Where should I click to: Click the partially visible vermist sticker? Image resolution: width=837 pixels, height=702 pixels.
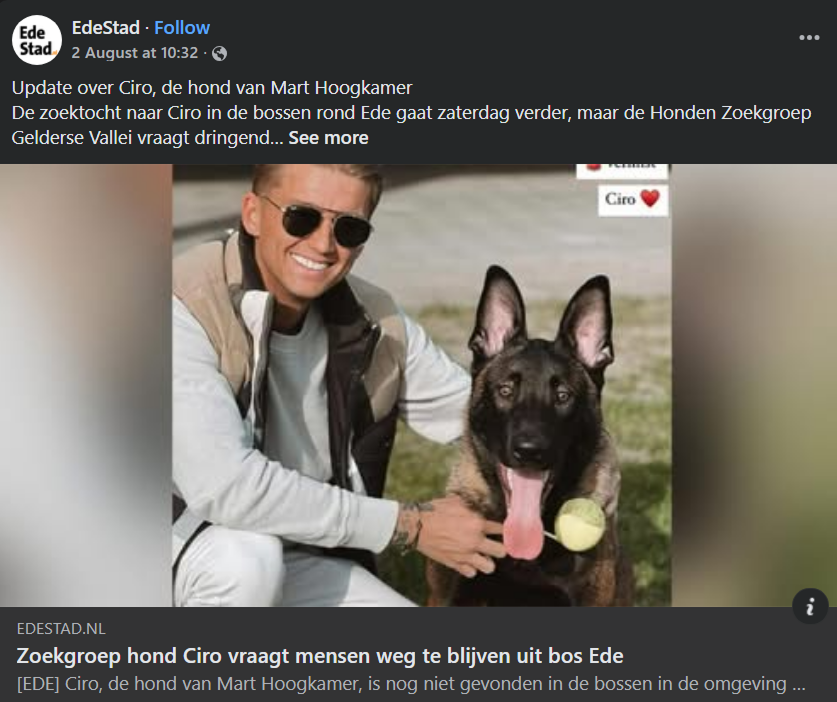[622, 170]
